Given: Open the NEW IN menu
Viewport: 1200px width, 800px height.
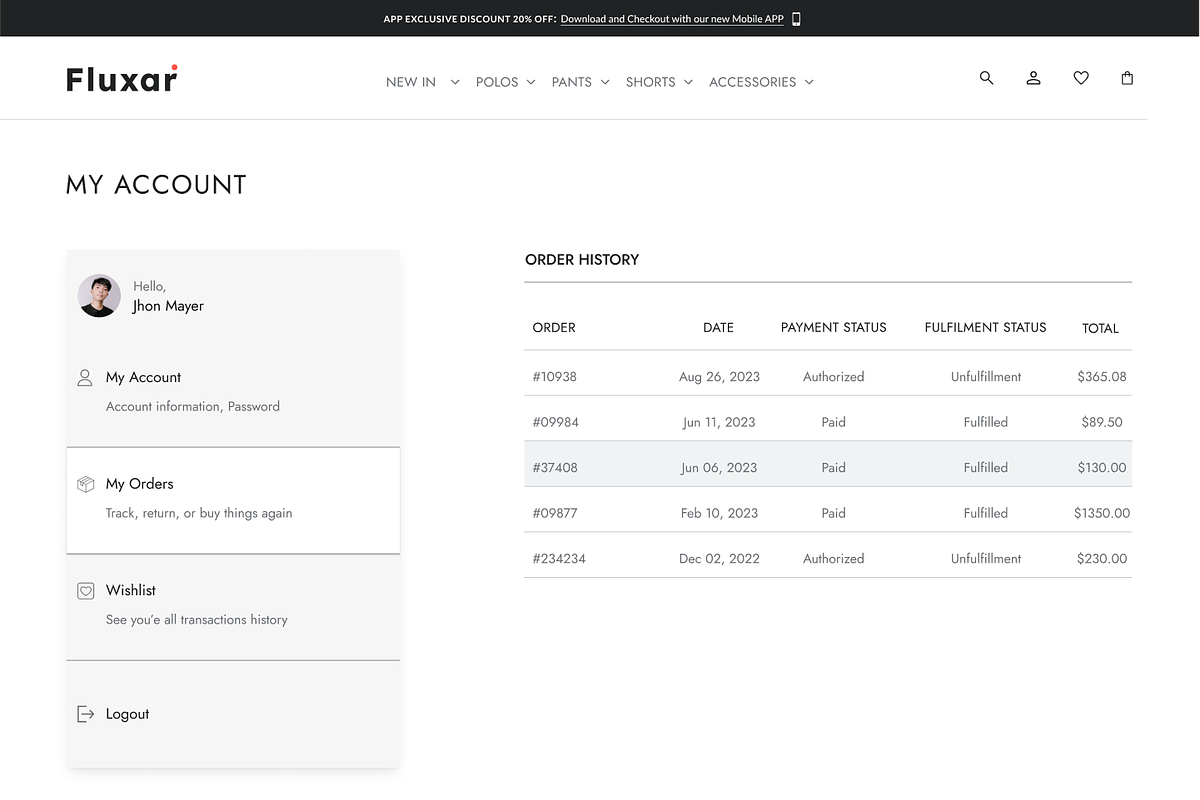Looking at the screenshot, I should [x=411, y=82].
